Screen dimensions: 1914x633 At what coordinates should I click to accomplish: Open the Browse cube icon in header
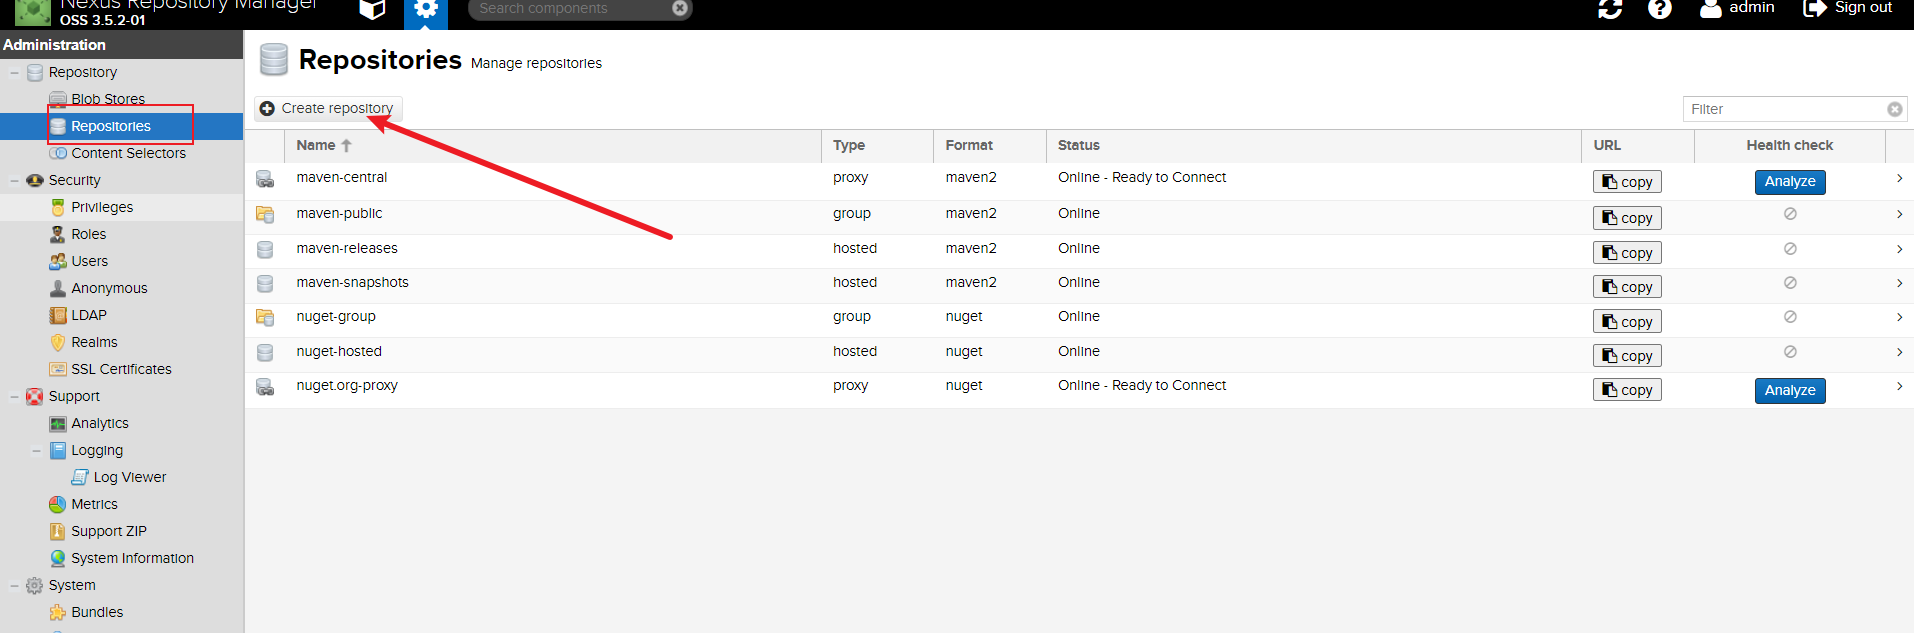tap(372, 9)
